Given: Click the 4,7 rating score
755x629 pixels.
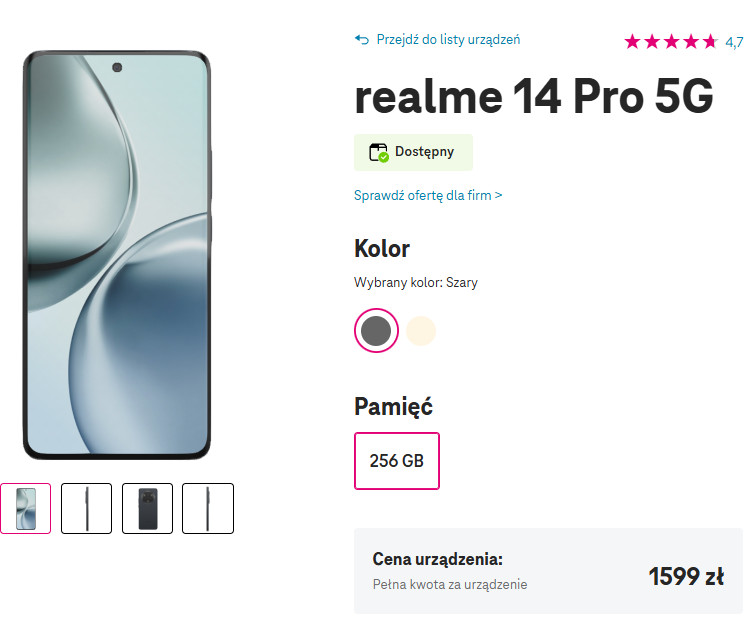Looking at the screenshot, I should 734,42.
